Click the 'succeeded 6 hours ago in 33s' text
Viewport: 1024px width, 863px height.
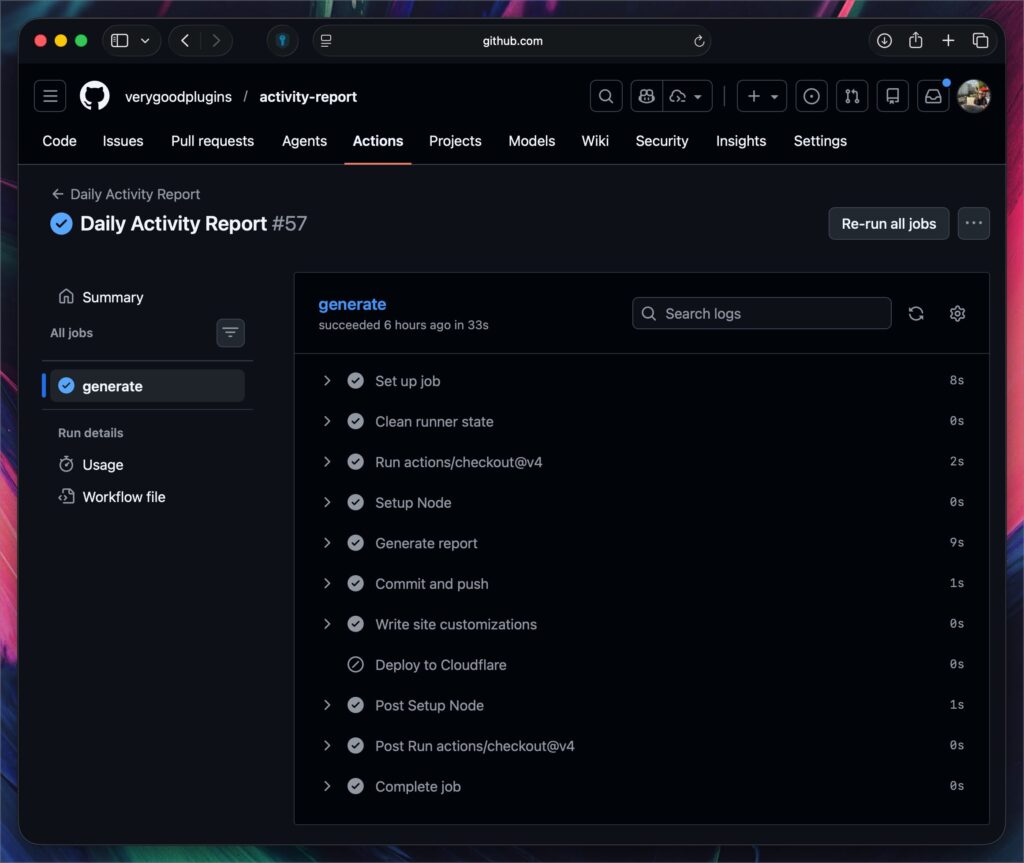[x=403, y=325]
